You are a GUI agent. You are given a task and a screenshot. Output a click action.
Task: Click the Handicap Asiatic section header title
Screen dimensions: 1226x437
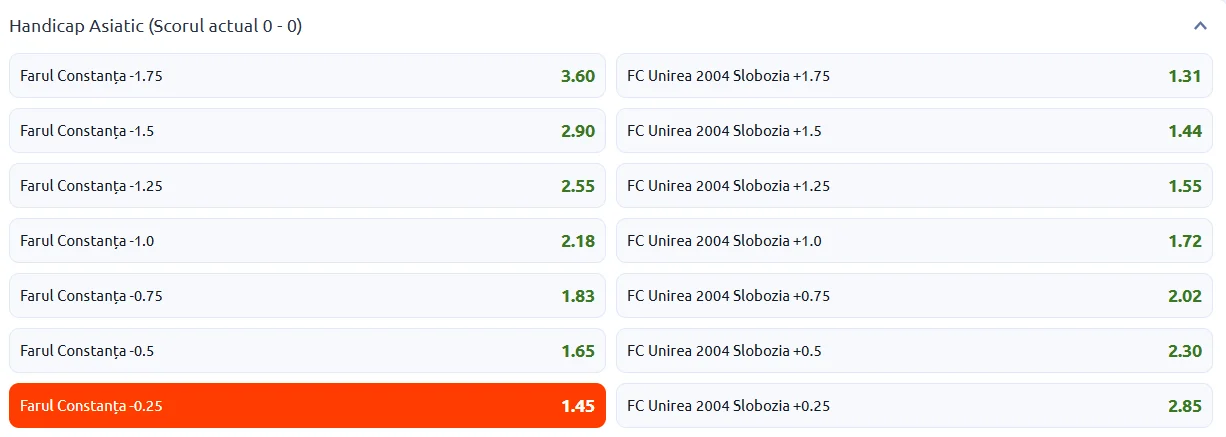[156, 26]
